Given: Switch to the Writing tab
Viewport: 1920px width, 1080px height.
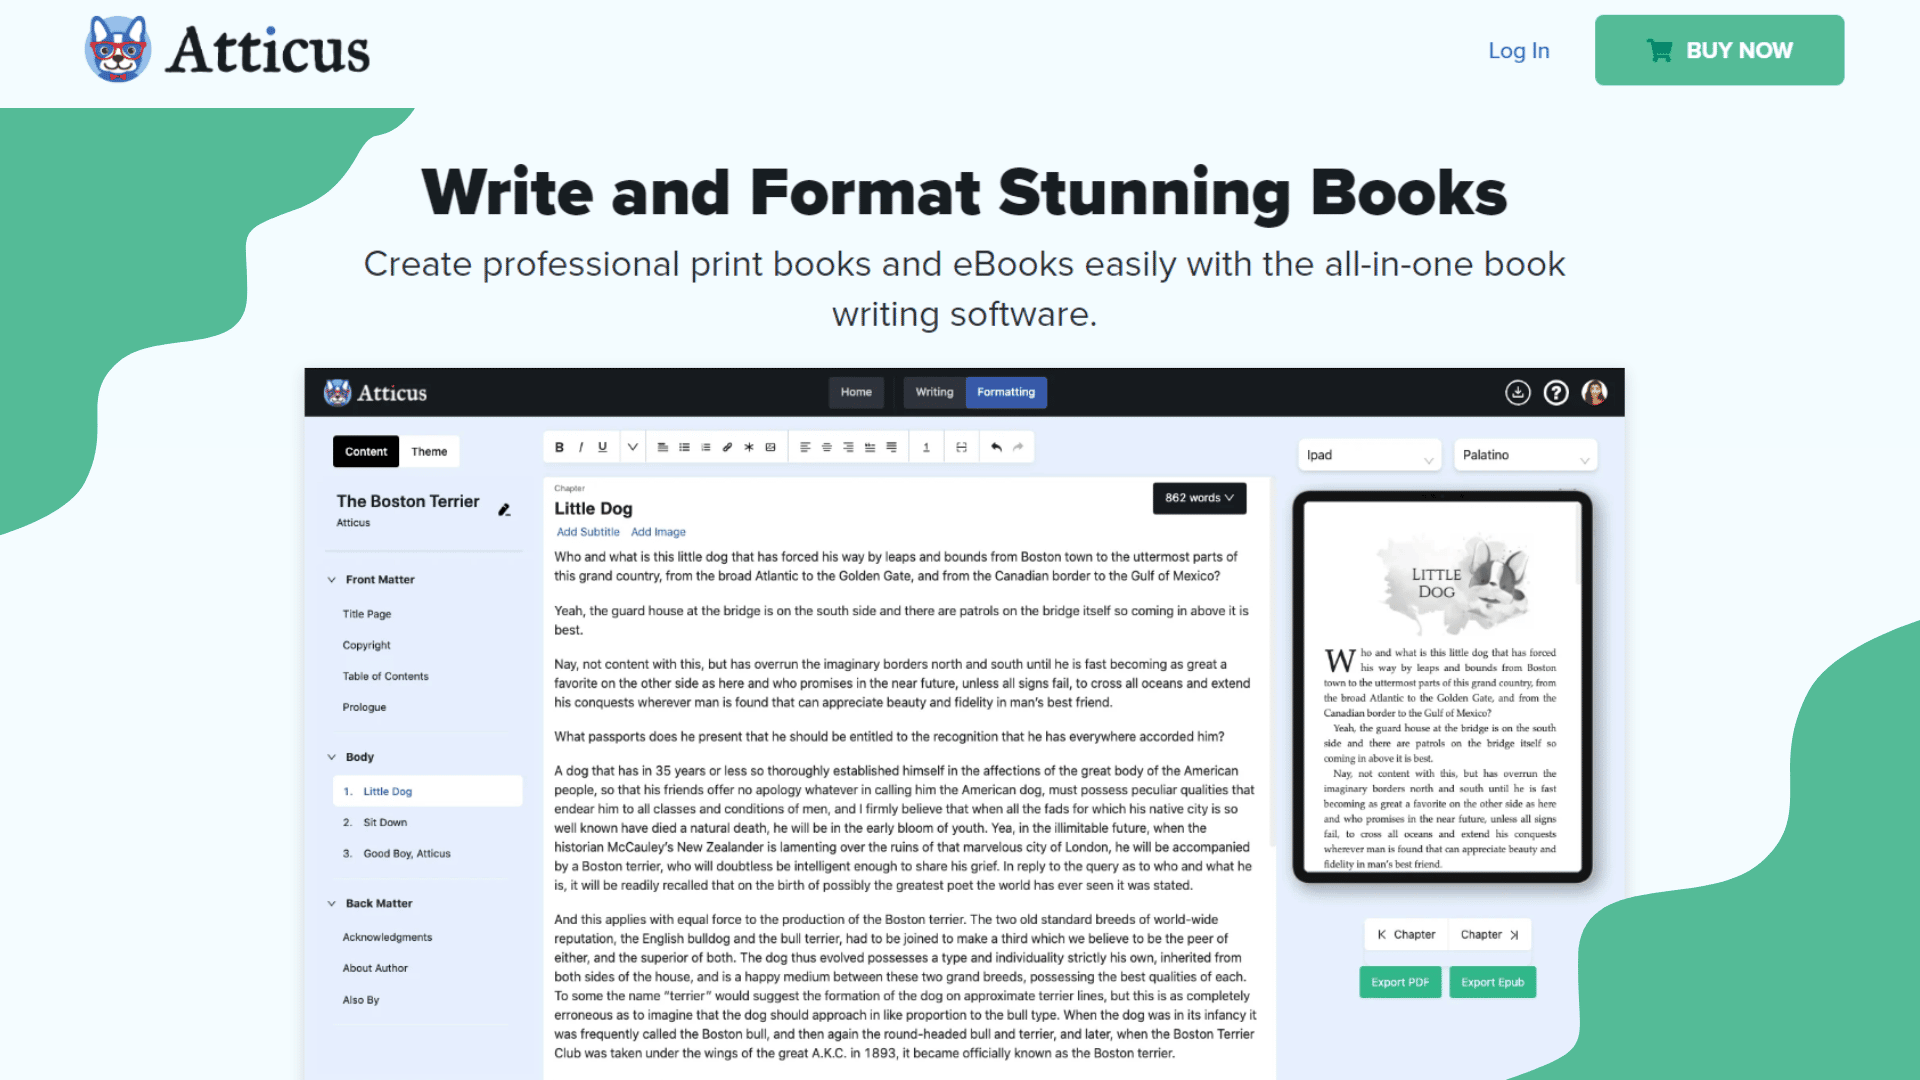Looking at the screenshot, I should [934, 392].
